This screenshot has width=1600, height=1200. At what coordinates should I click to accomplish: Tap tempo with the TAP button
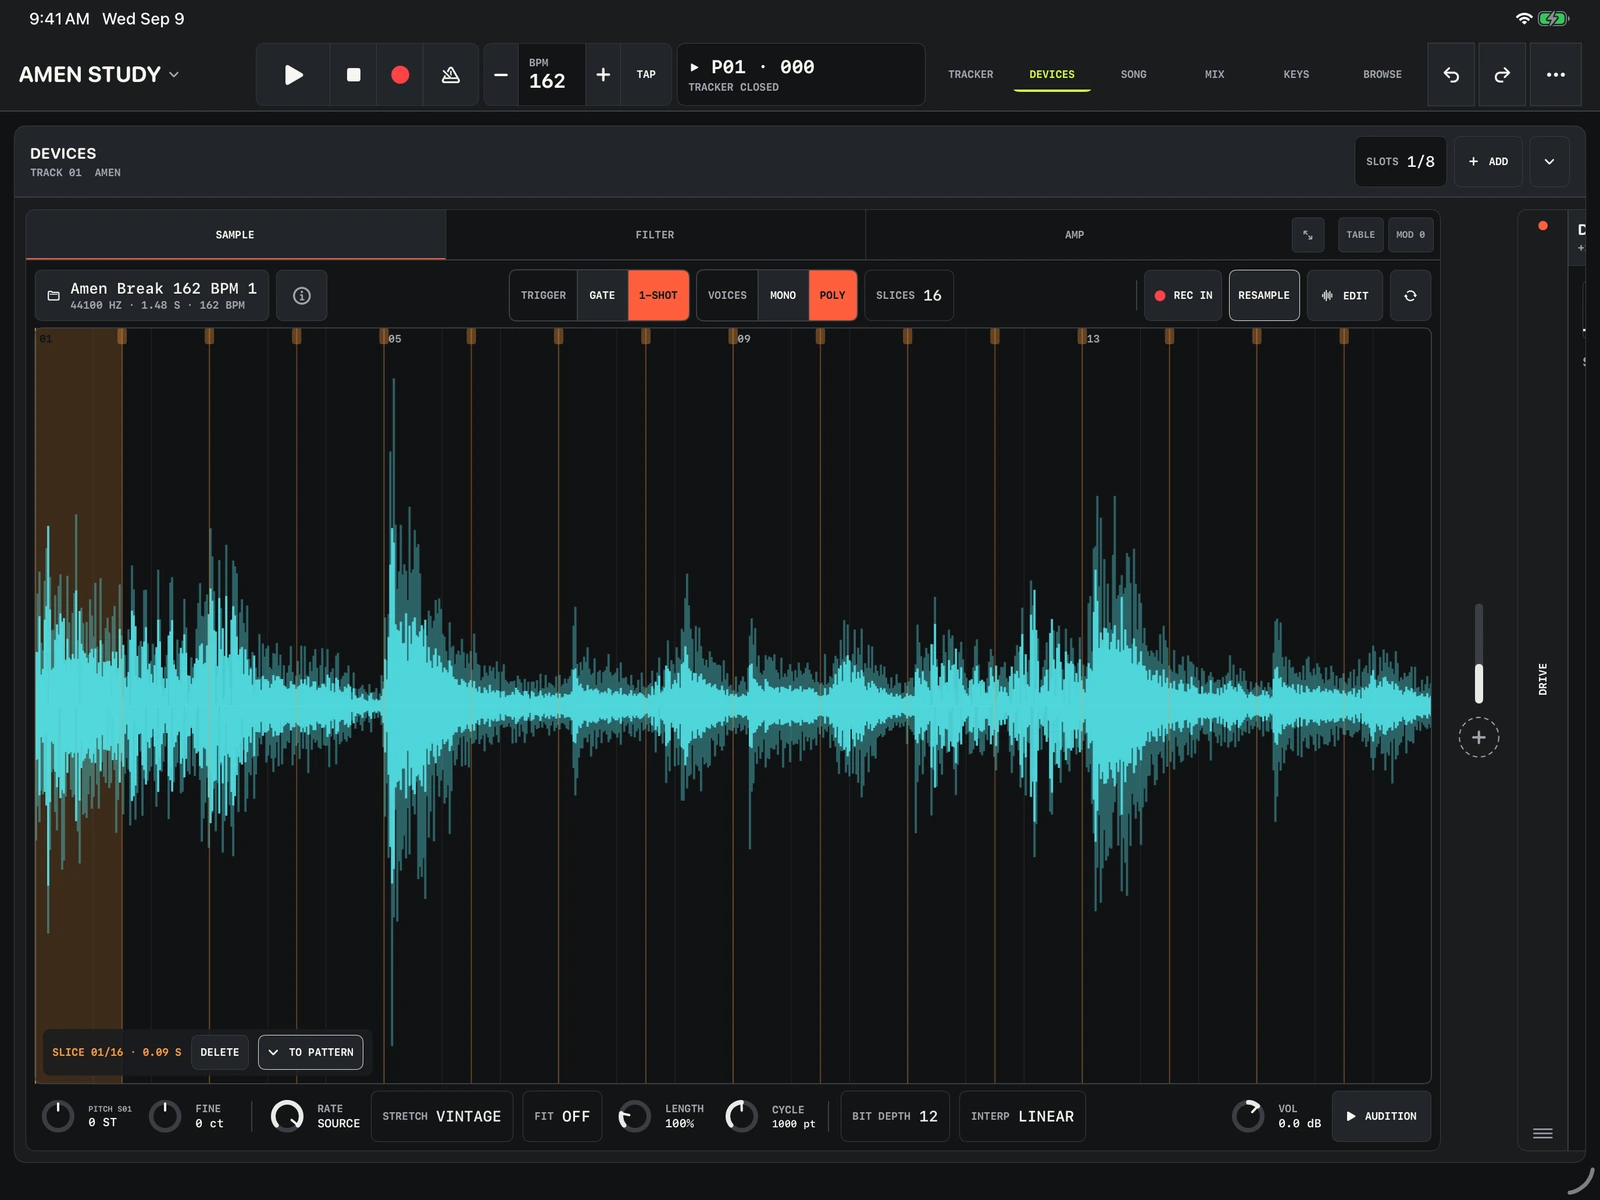click(646, 75)
